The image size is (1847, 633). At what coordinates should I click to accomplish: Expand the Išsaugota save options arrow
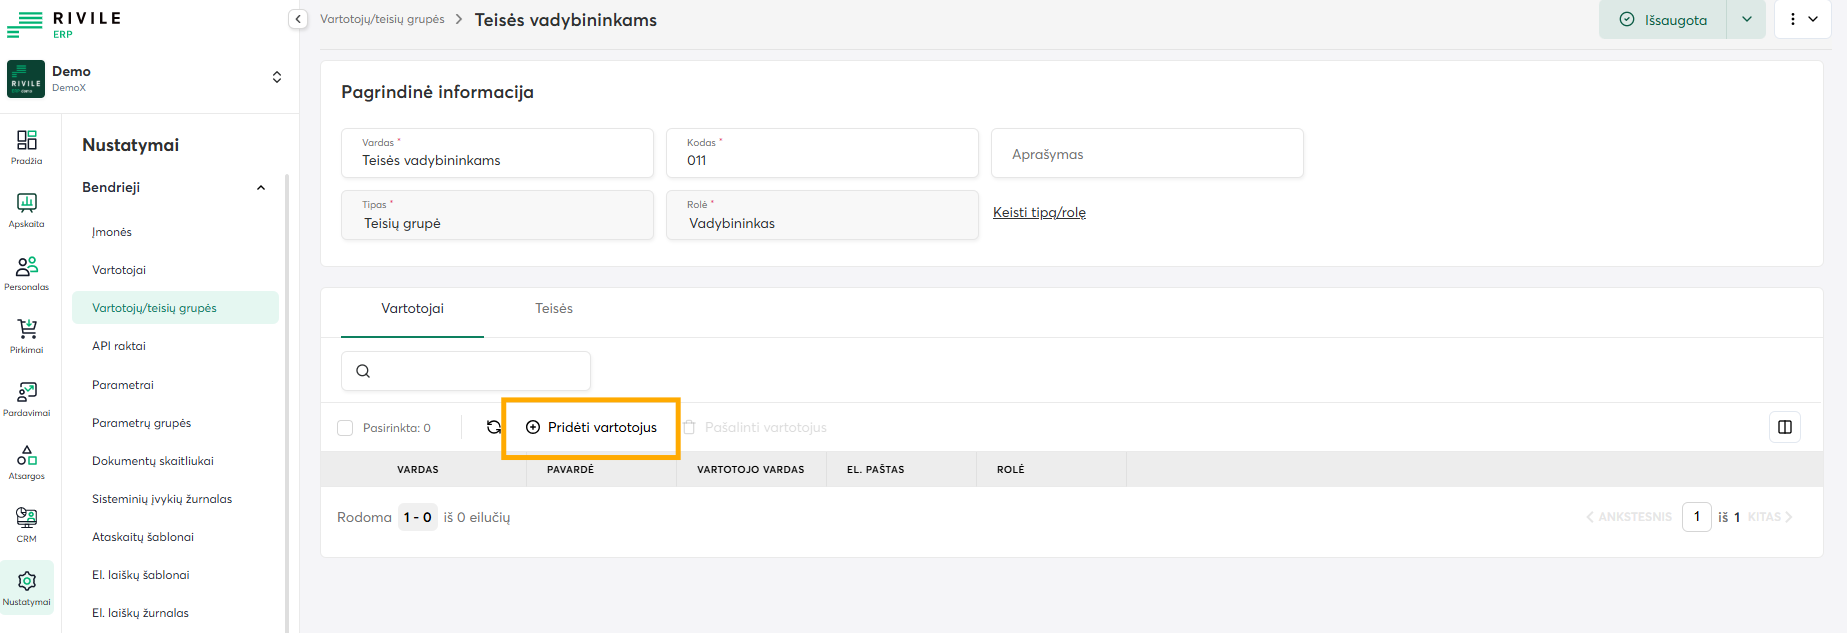[1746, 19]
